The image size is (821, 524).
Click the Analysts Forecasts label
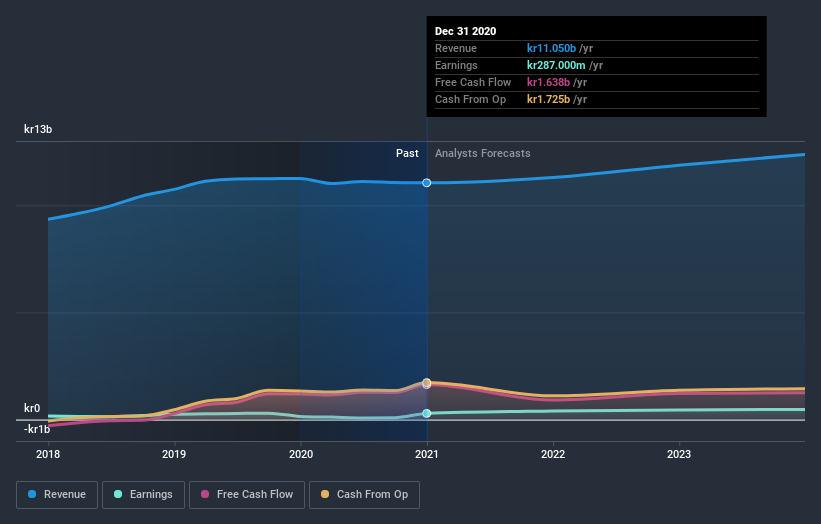coord(482,153)
